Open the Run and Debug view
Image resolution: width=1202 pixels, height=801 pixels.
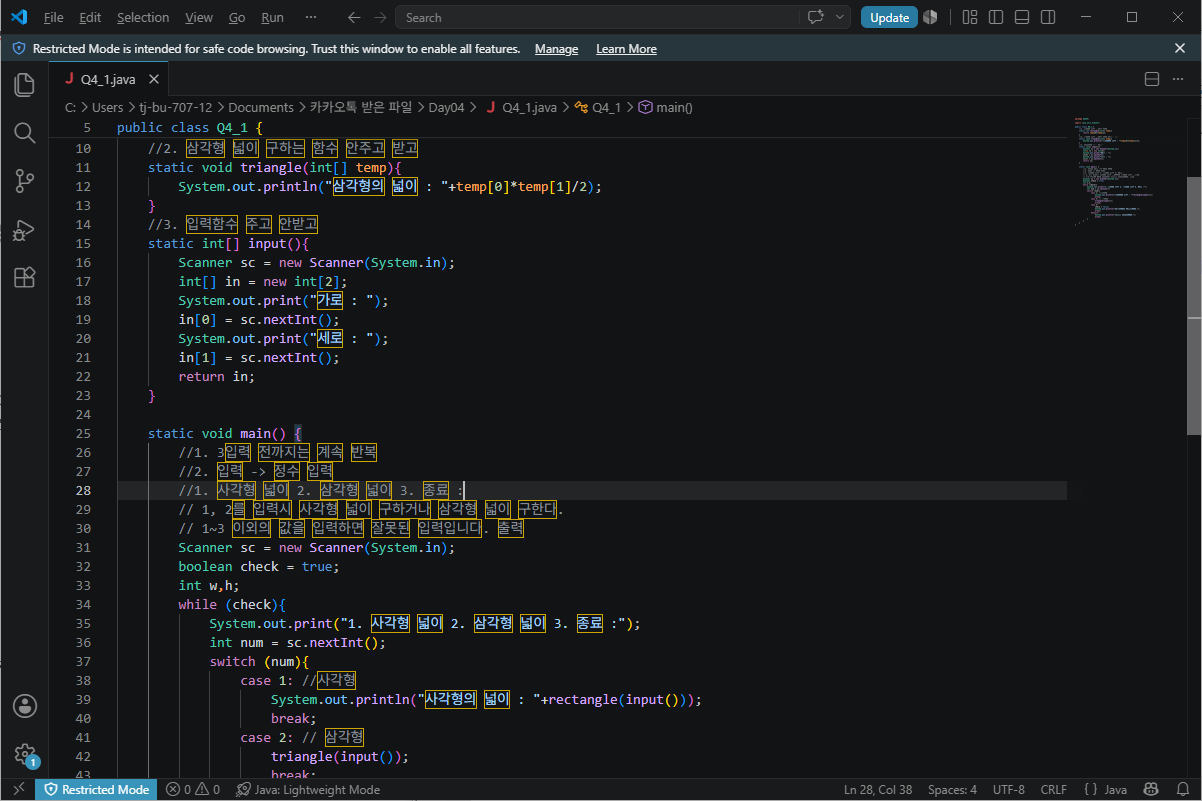pos(24,229)
